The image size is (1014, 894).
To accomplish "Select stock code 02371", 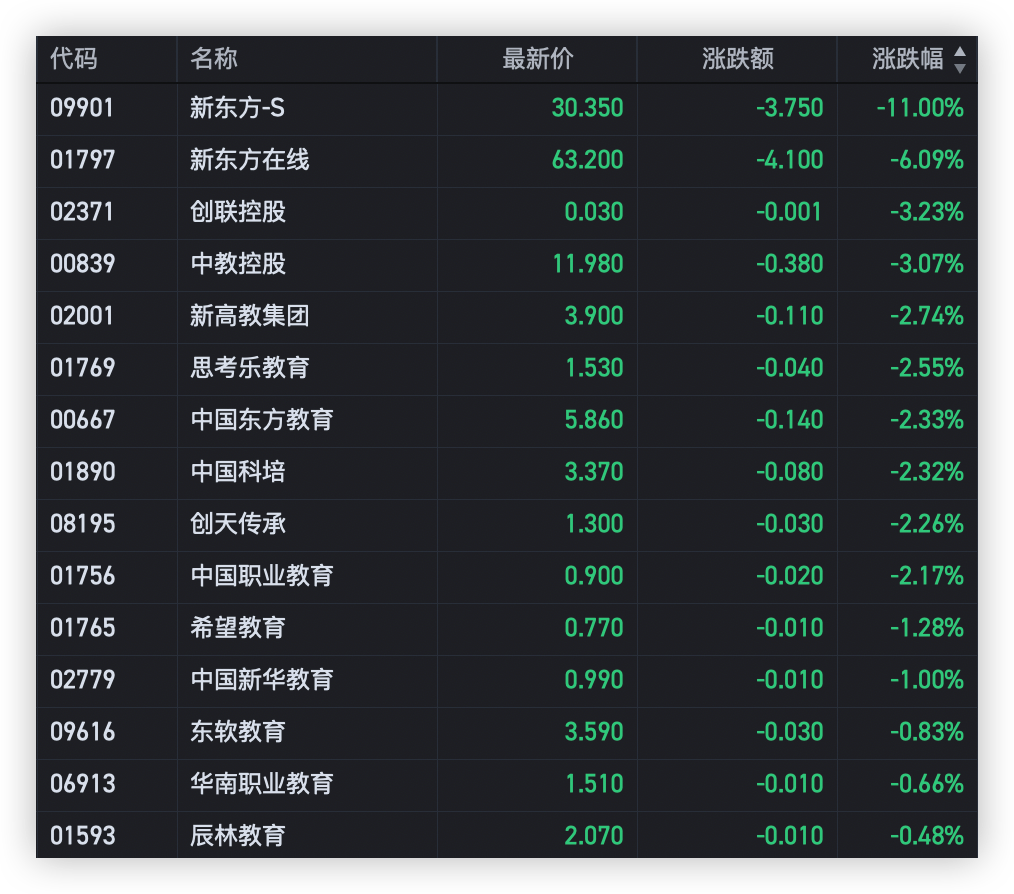I will (x=81, y=212).
